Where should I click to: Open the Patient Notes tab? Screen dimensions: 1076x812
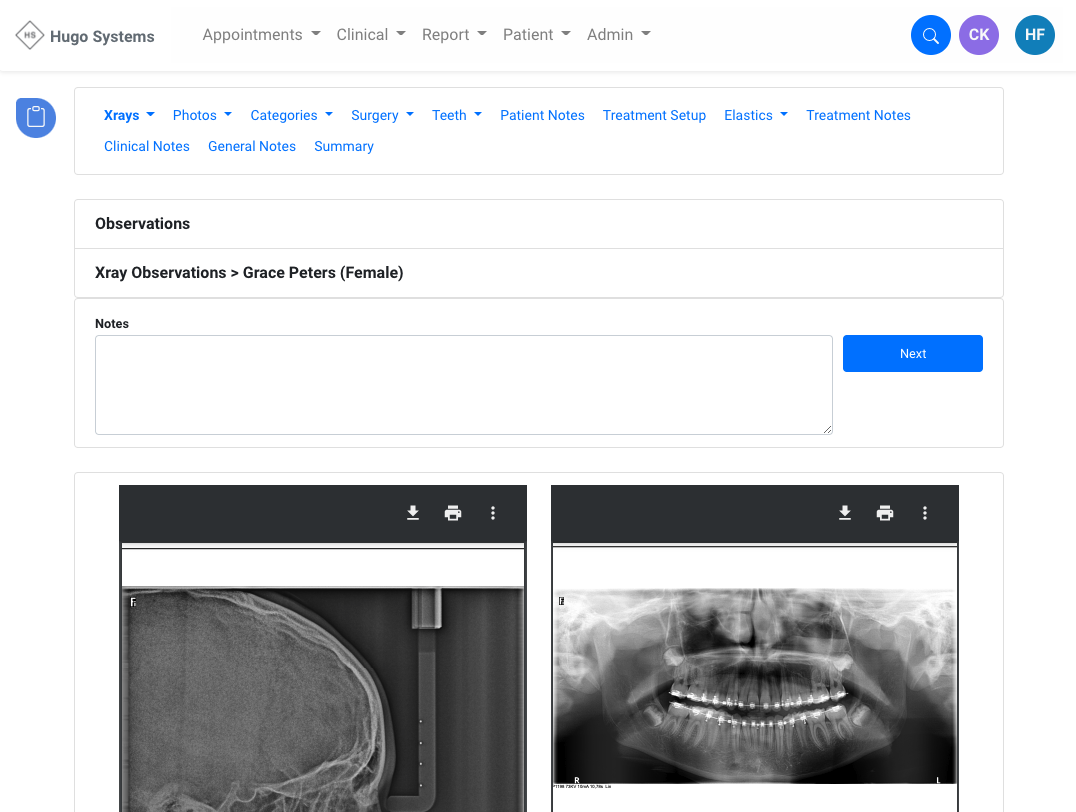click(542, 115)
